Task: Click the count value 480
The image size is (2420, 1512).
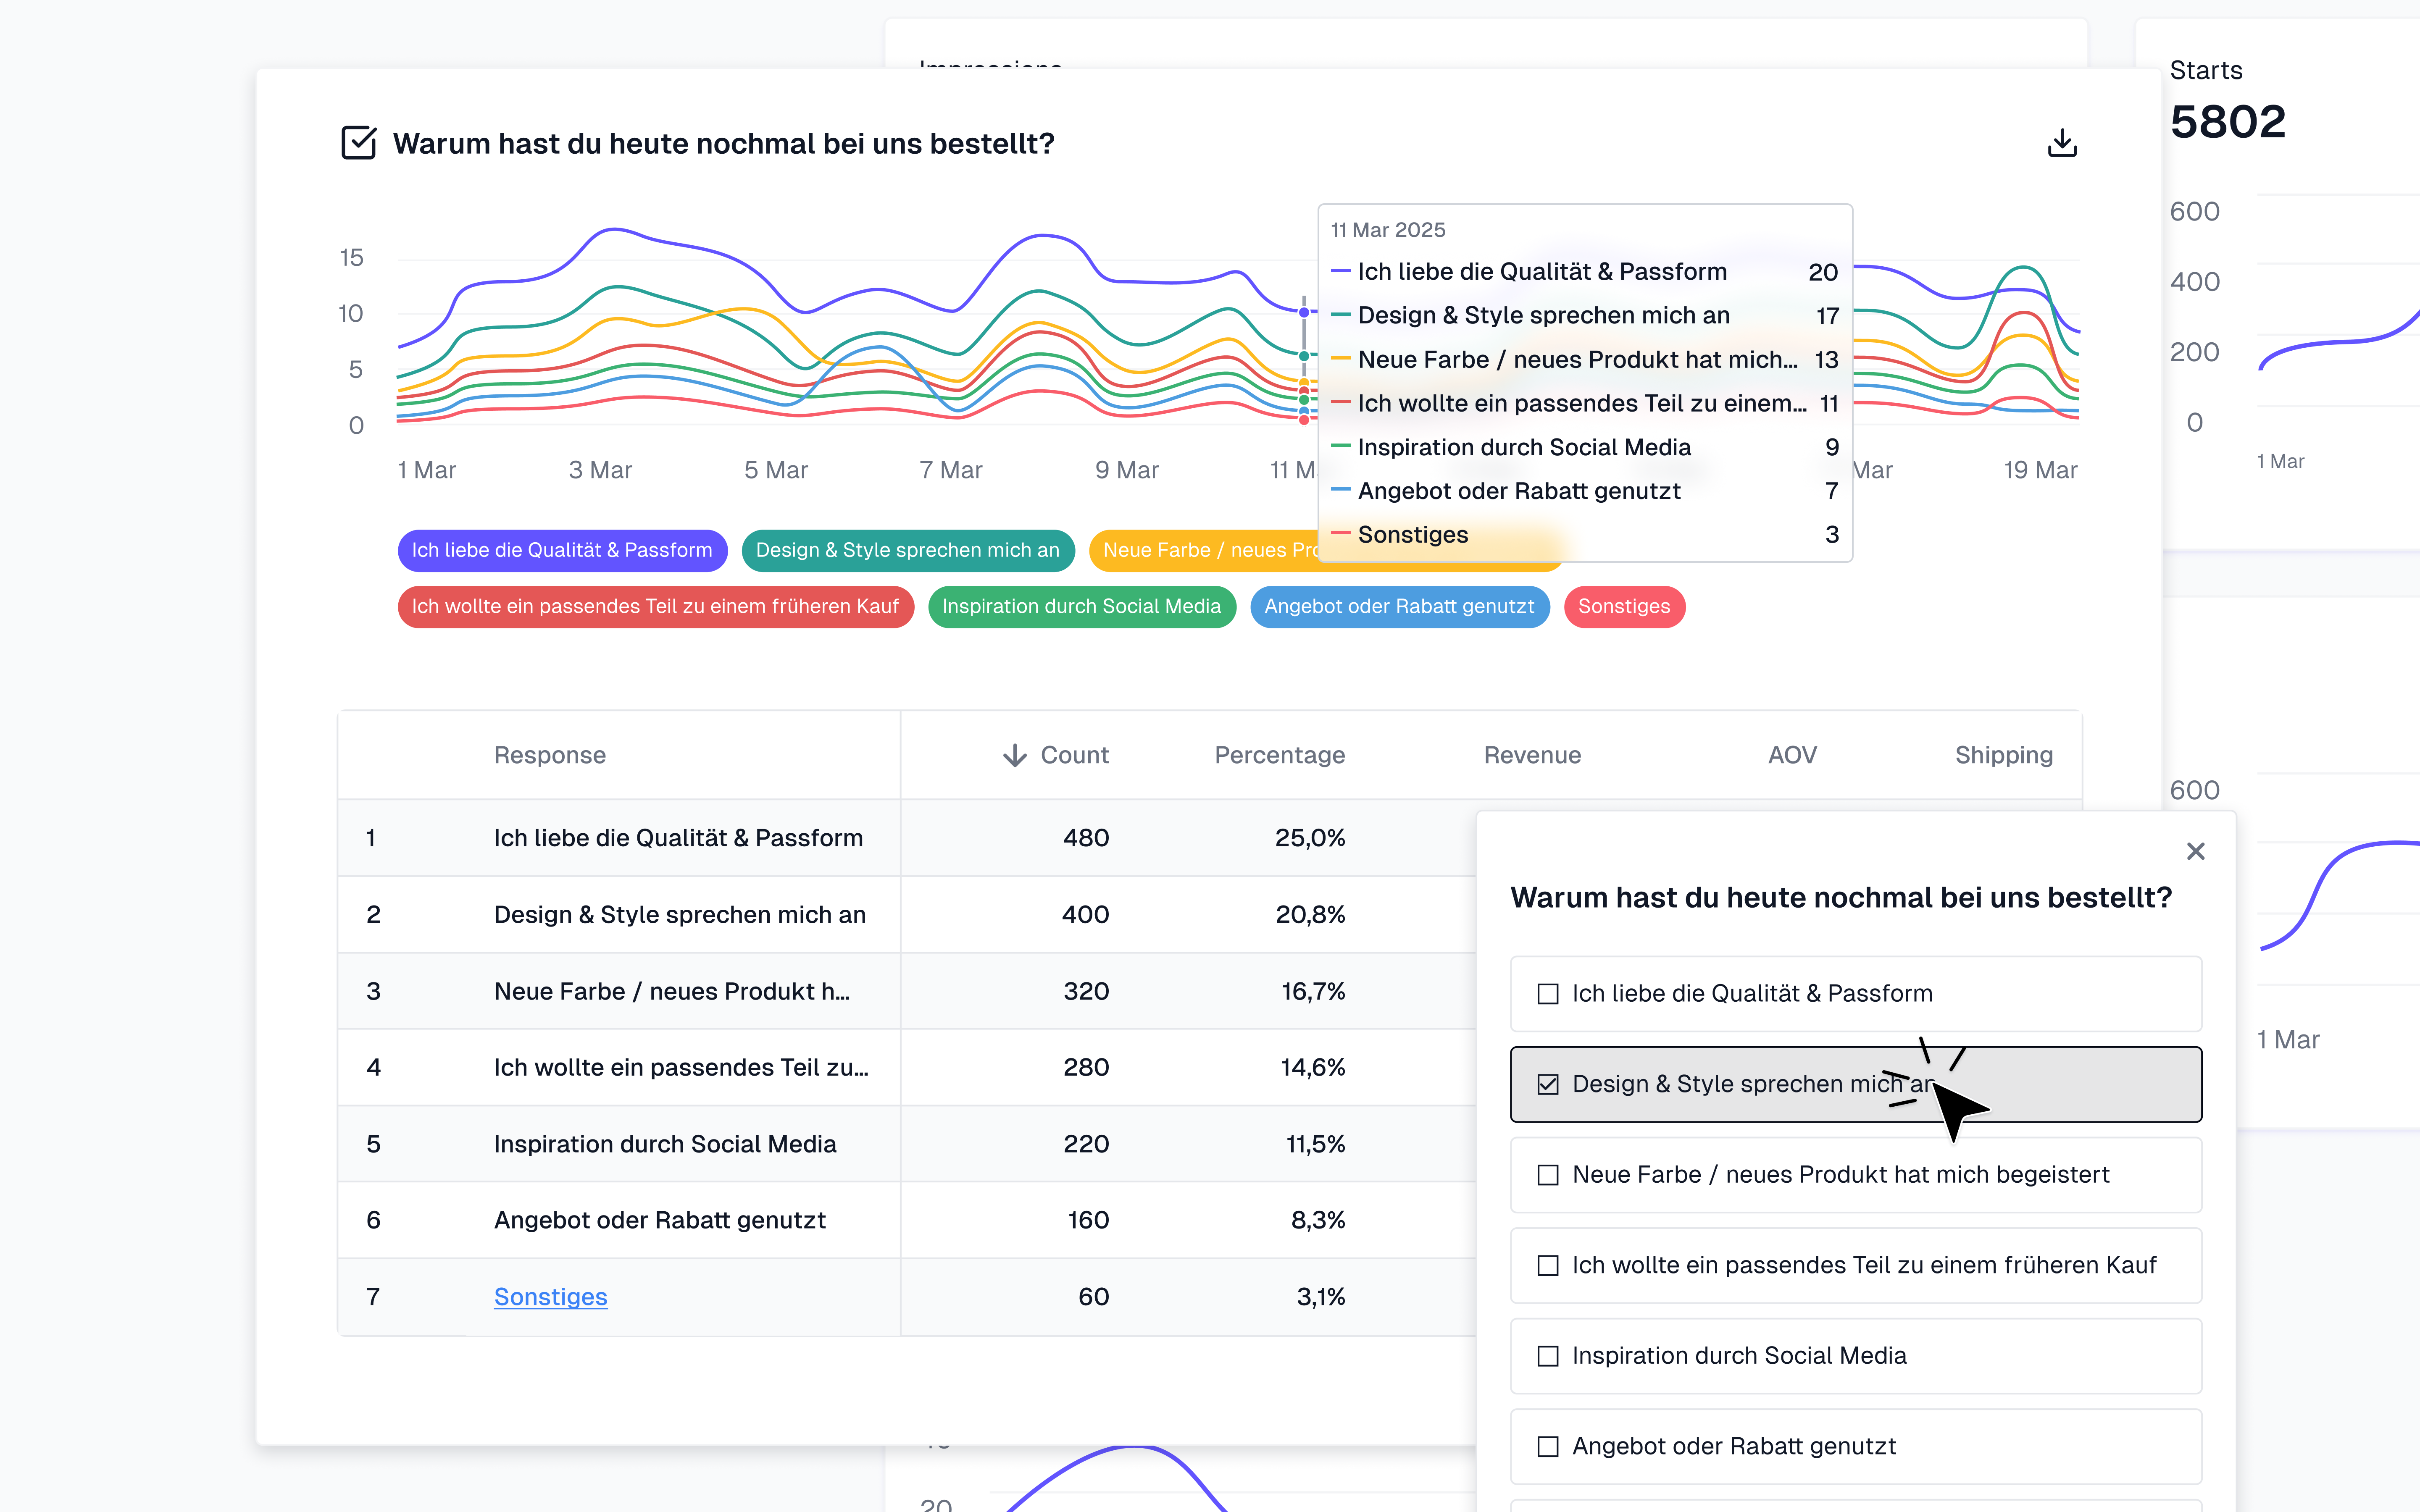Action: click(1086, 838)
